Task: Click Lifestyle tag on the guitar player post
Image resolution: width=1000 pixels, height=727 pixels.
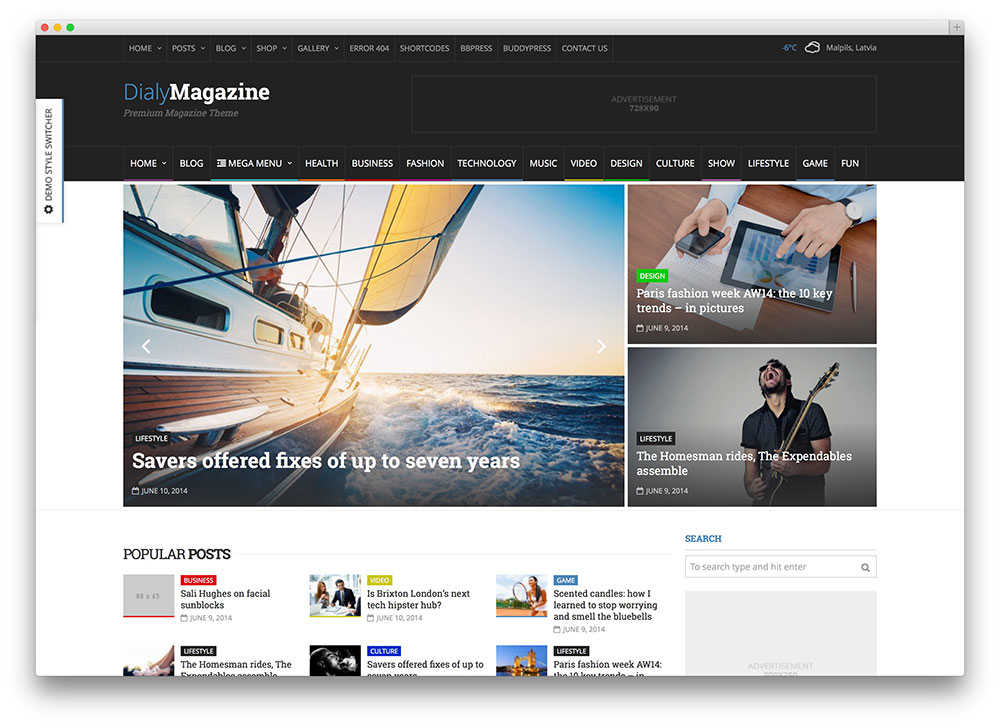Action: 656,439
